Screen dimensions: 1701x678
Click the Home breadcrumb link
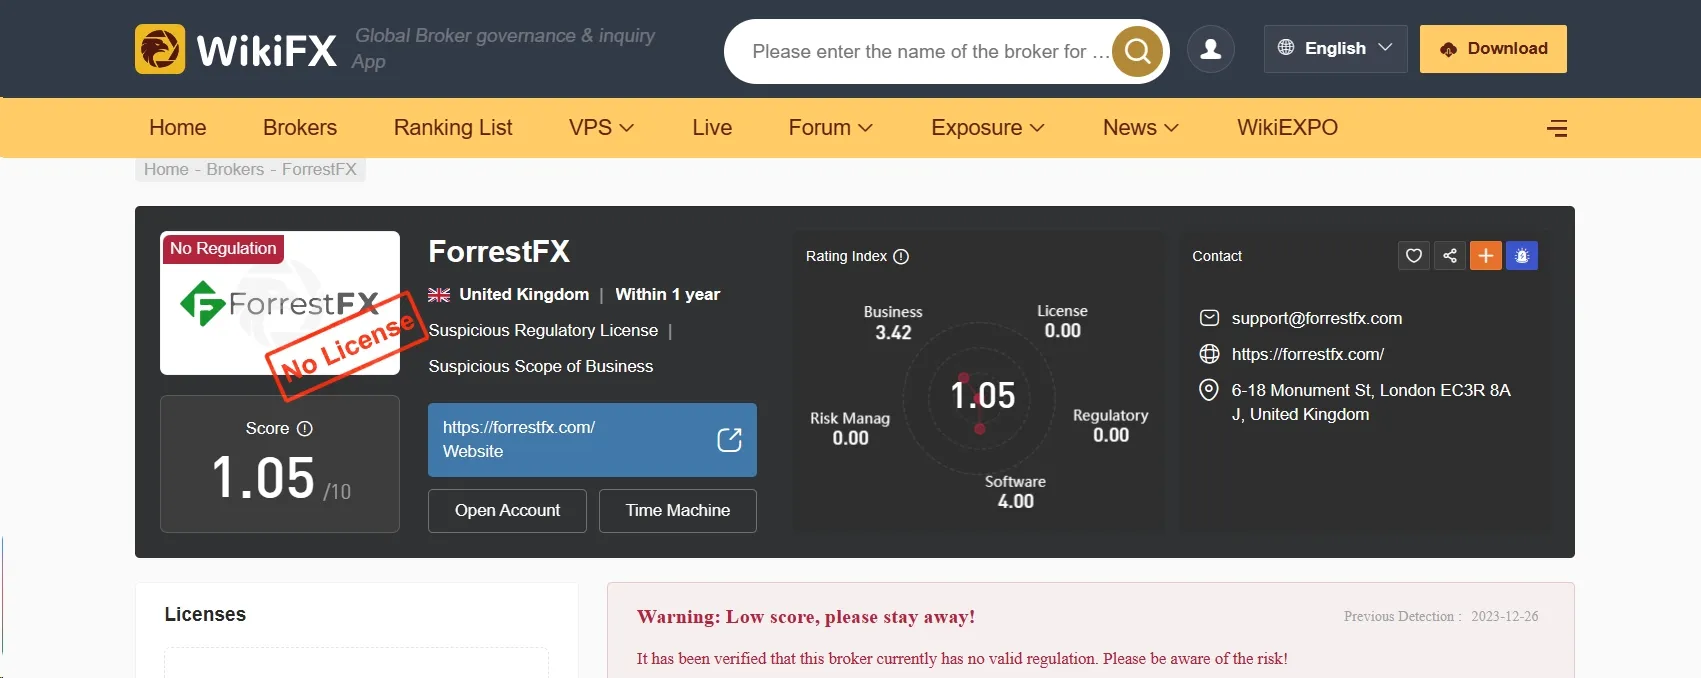(x=166, y=170)
